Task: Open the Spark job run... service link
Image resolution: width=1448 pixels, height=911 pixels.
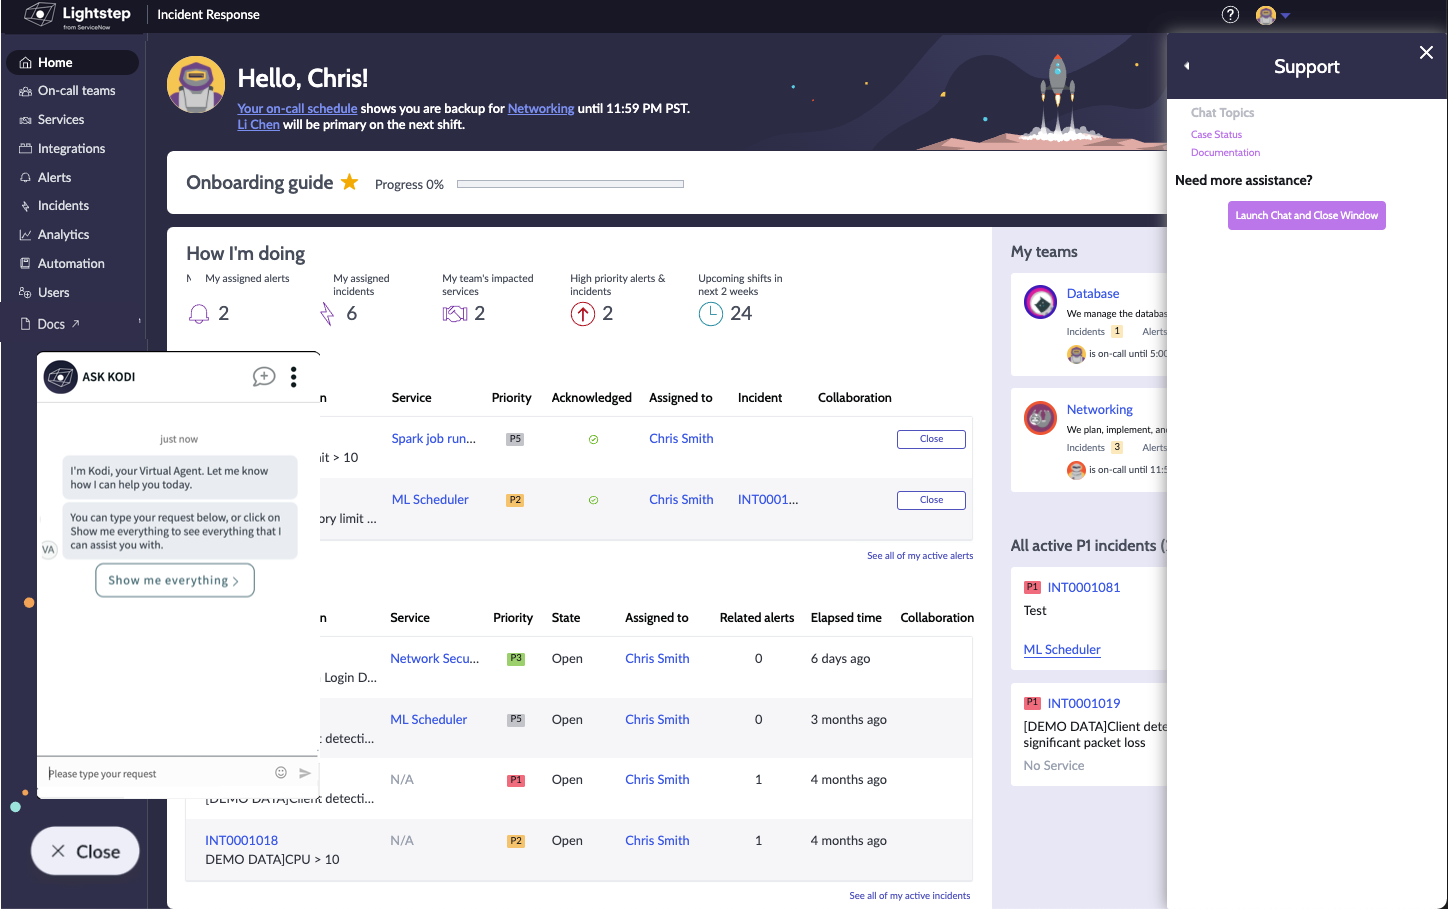Action: pos(434,439)
